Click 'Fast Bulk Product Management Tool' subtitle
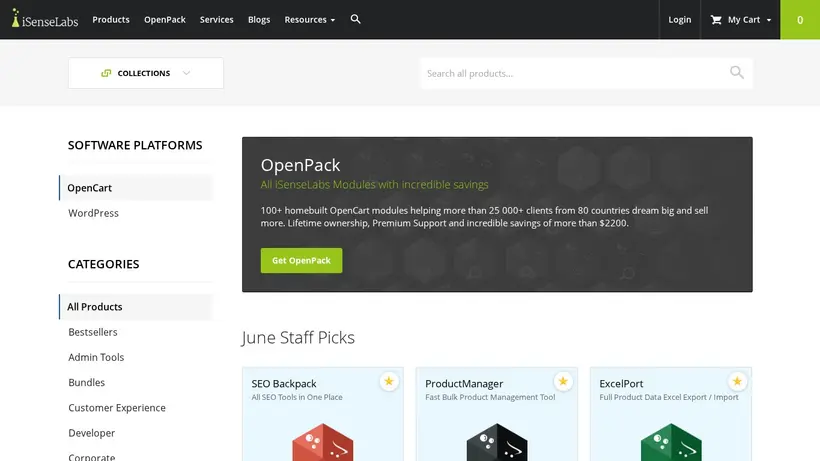 pos(490,397)
